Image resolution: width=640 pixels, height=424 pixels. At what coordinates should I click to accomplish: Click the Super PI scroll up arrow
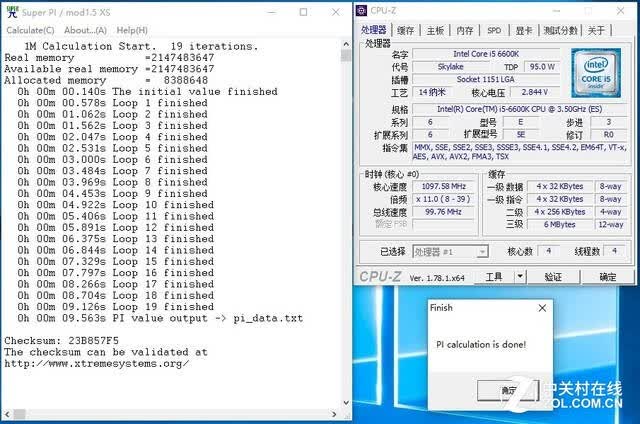click(x=346, y=44)
